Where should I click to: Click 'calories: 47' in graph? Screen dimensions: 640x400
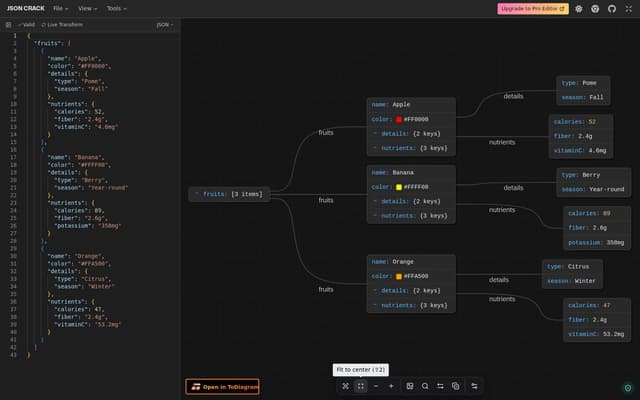[x=597, y=305]
